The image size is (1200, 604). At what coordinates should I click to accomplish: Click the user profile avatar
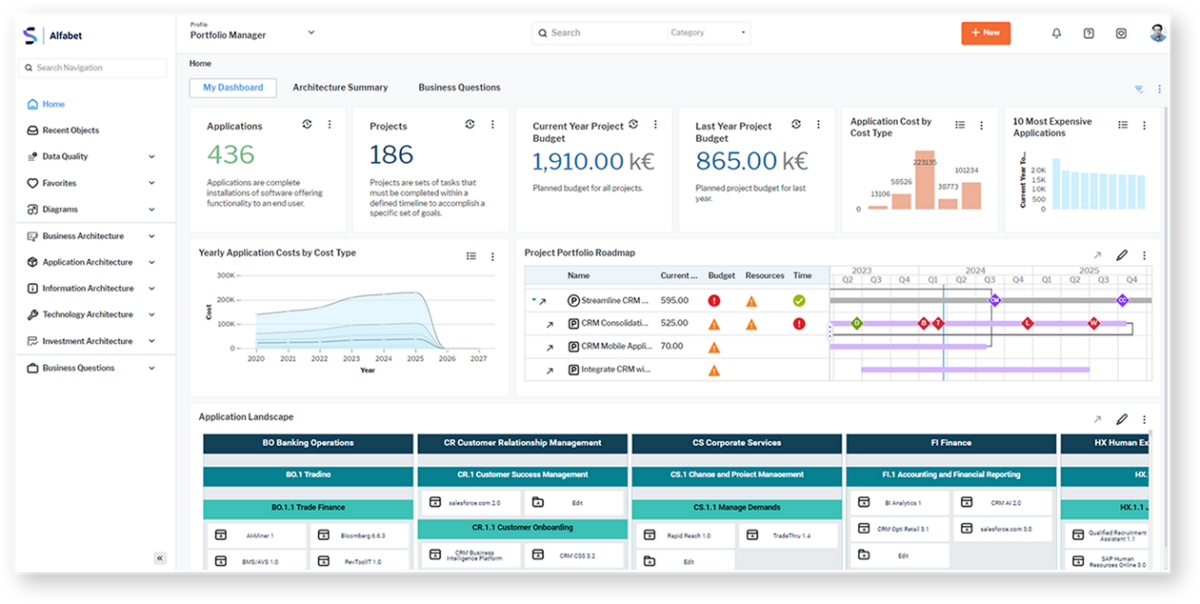pyautogui.click(x=1158, y=33)
